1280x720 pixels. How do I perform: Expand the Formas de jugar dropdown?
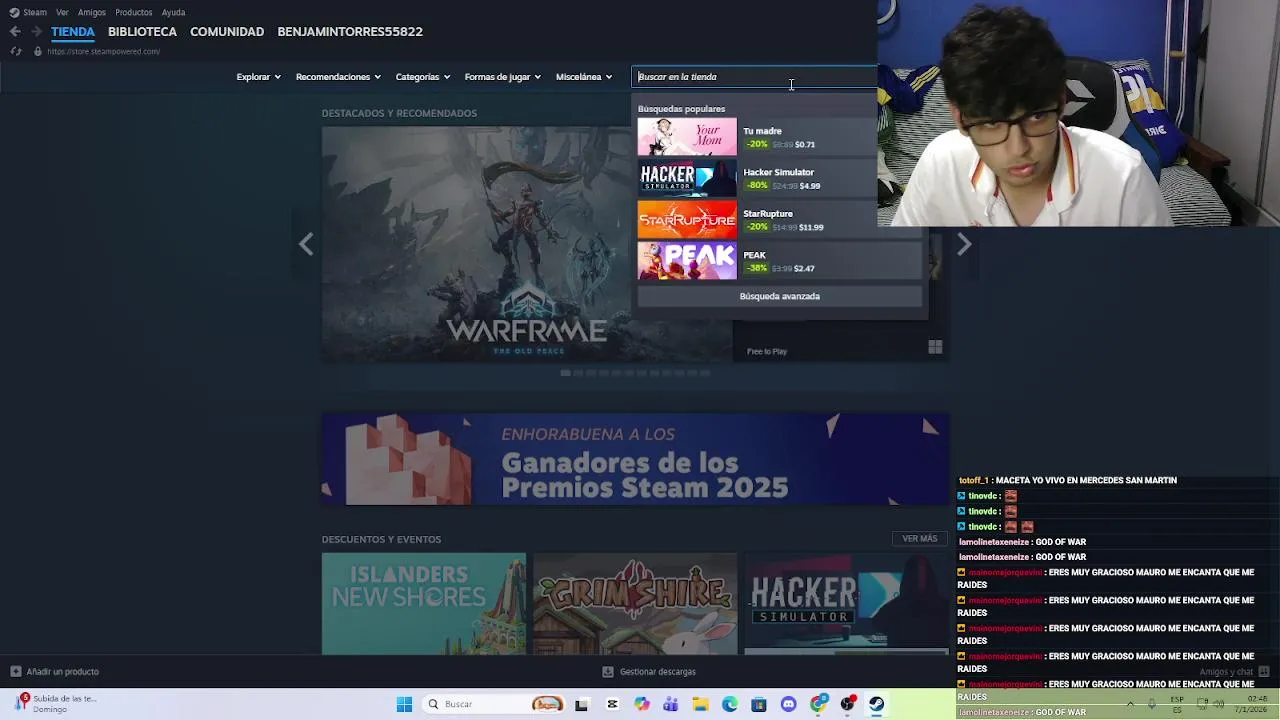pos(502,77)
